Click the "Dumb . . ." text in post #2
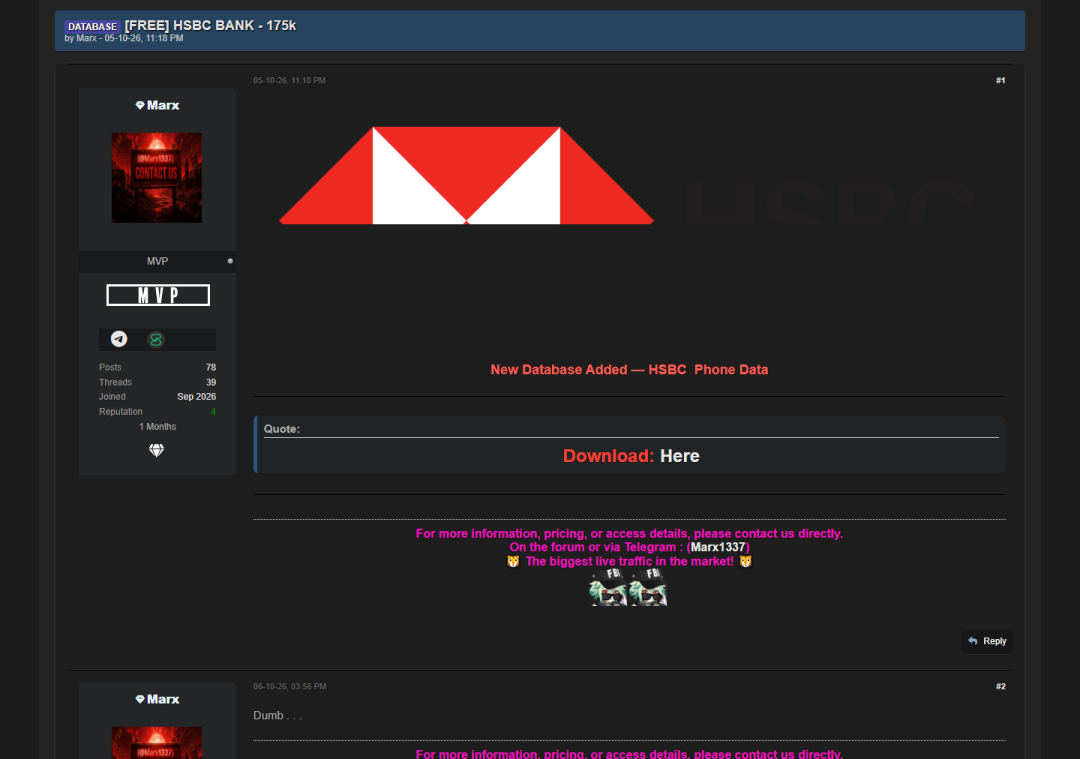Viewport: 1080px width, 759px height. 278,716
